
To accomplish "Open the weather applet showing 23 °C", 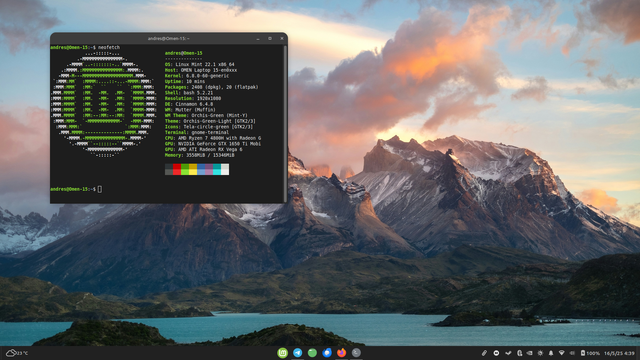I will pyautogui.click(x=17, y=353).
